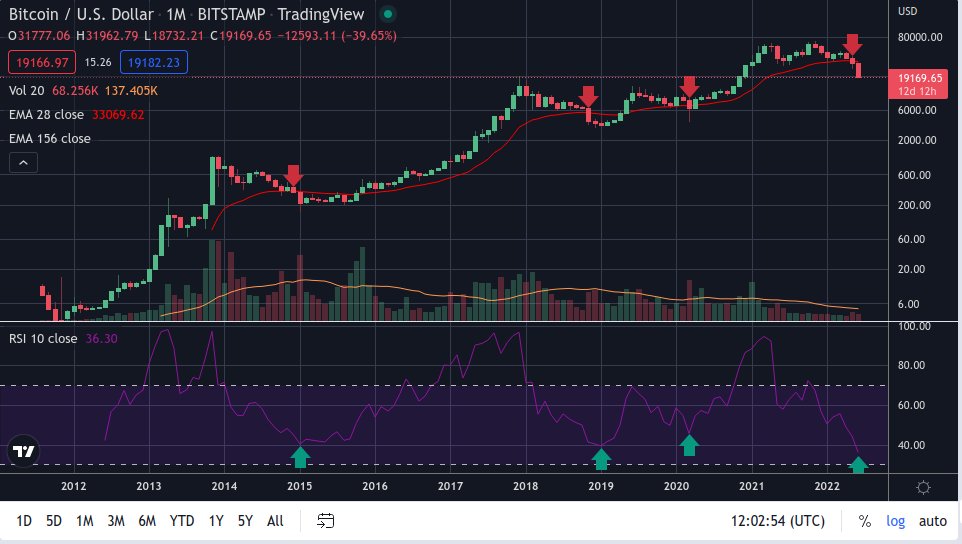
Task: Click the spread value 15.26
Action: point(98,62)
